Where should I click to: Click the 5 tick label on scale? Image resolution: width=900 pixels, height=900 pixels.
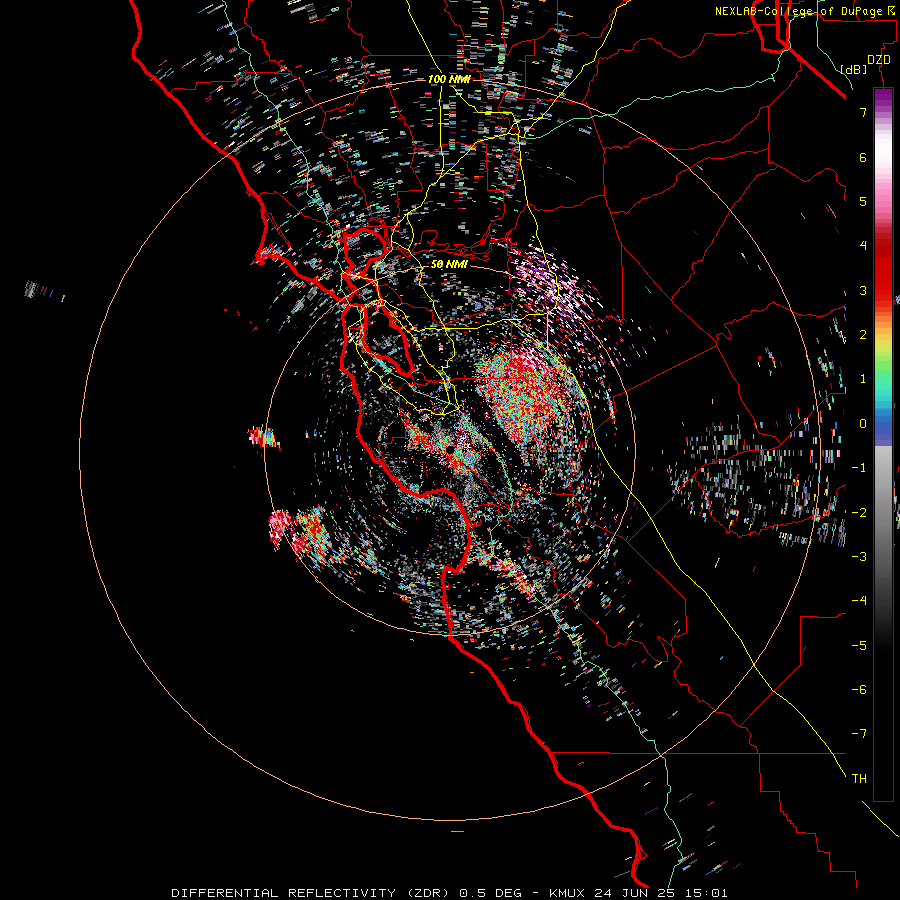tap(863, 201)
